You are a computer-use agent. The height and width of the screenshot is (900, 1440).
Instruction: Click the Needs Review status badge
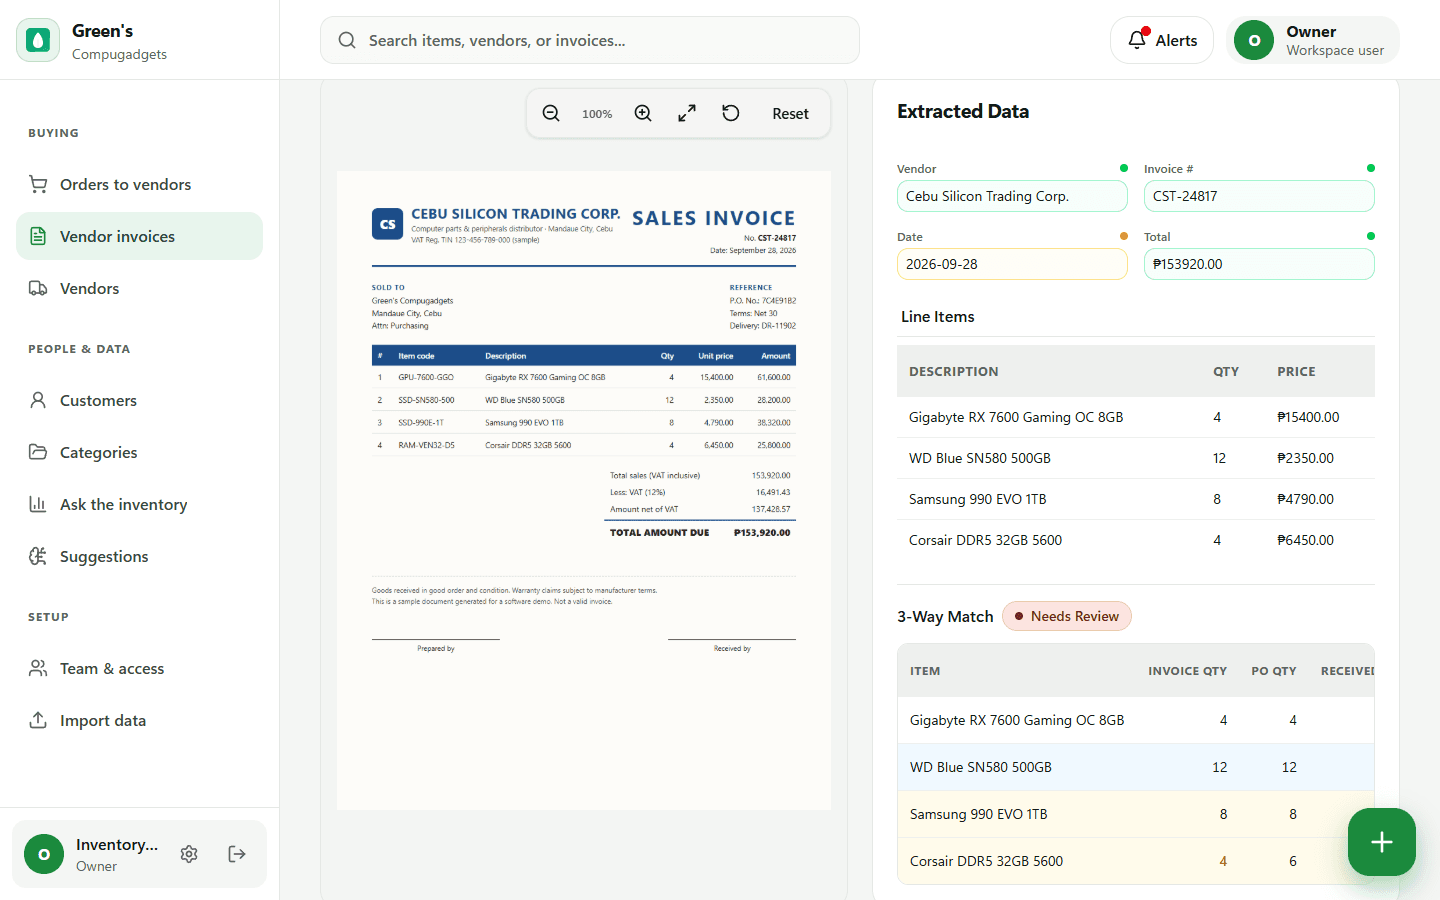pos(1067,616)
